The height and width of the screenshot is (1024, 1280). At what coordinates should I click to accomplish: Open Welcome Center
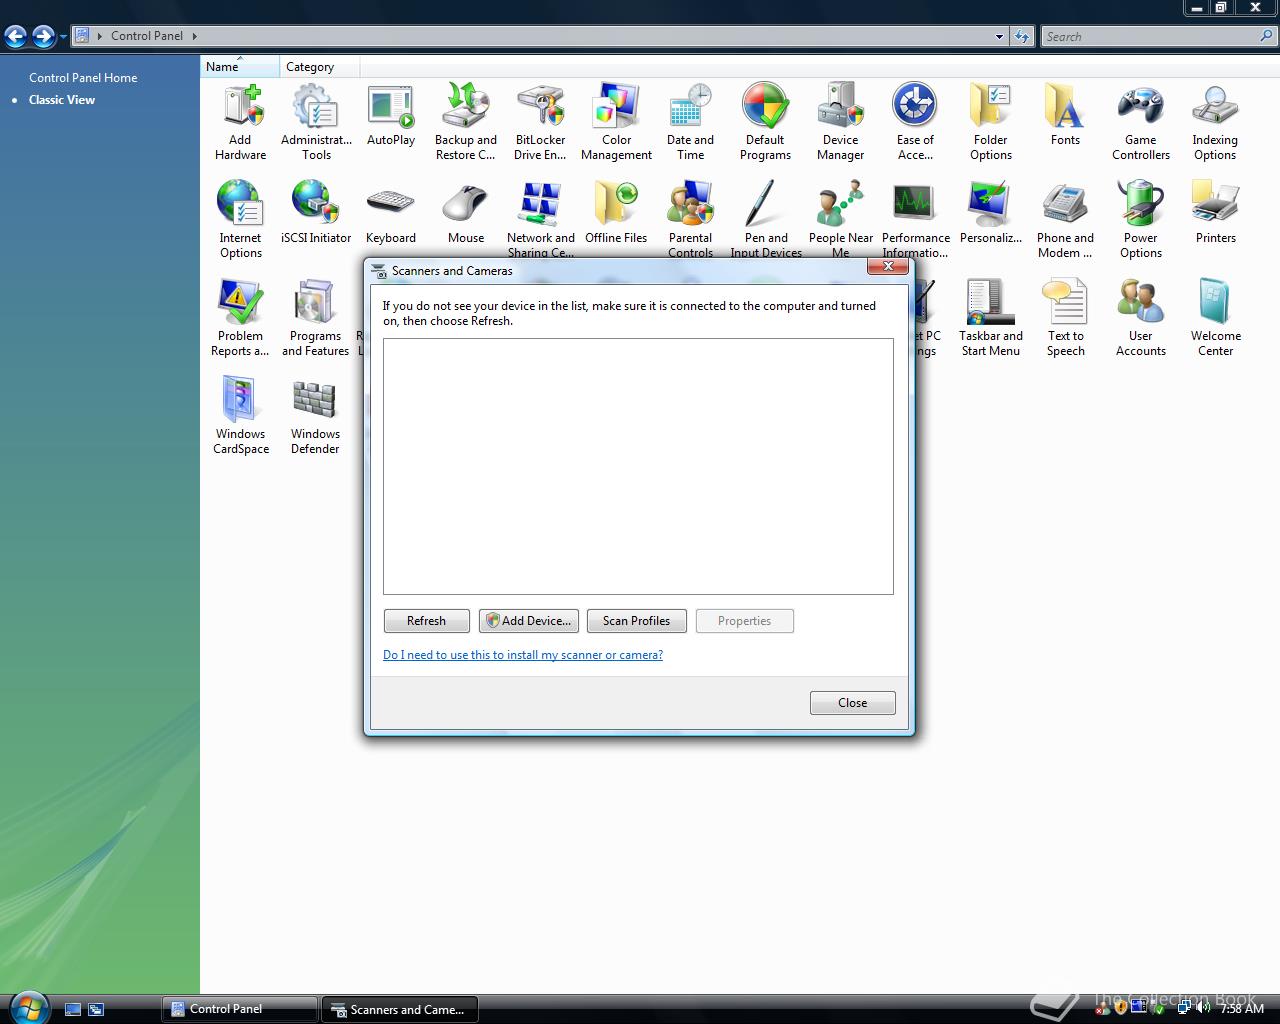coord(1215,318)
